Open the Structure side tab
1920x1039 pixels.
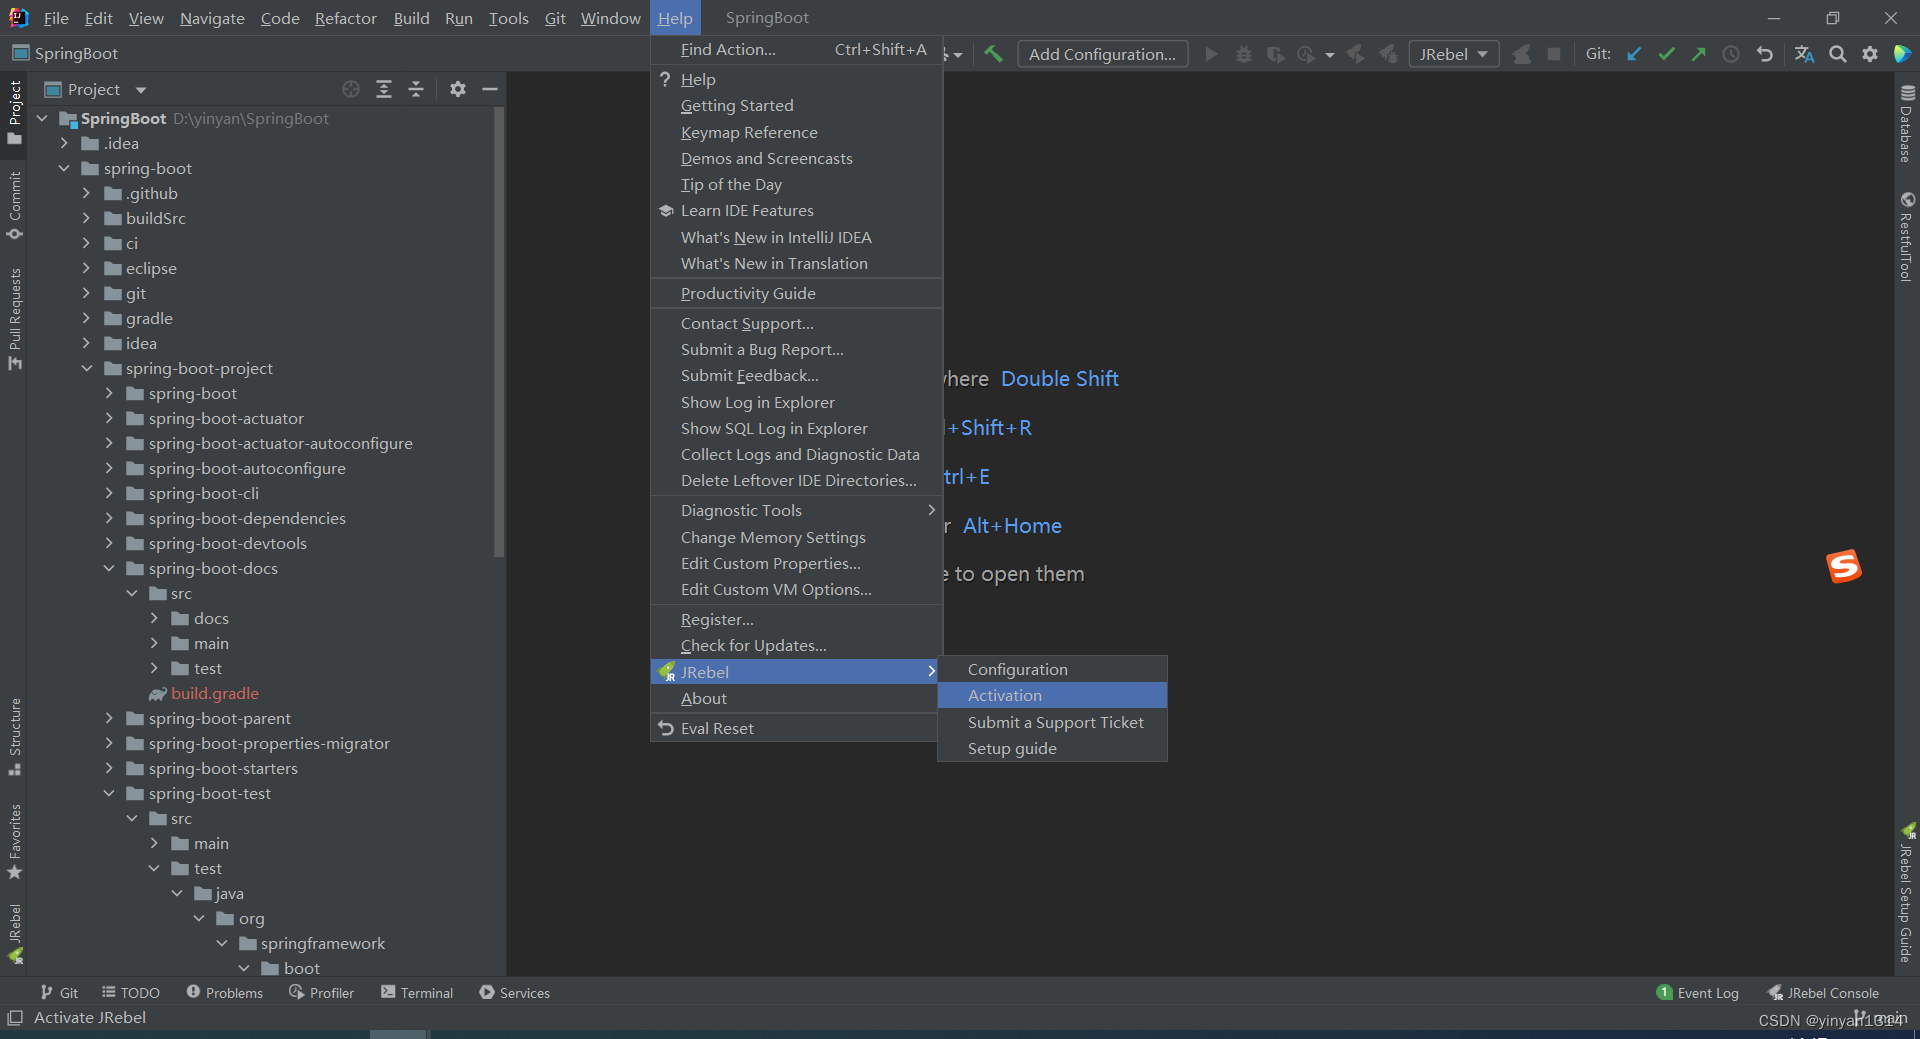click(14, 737)
